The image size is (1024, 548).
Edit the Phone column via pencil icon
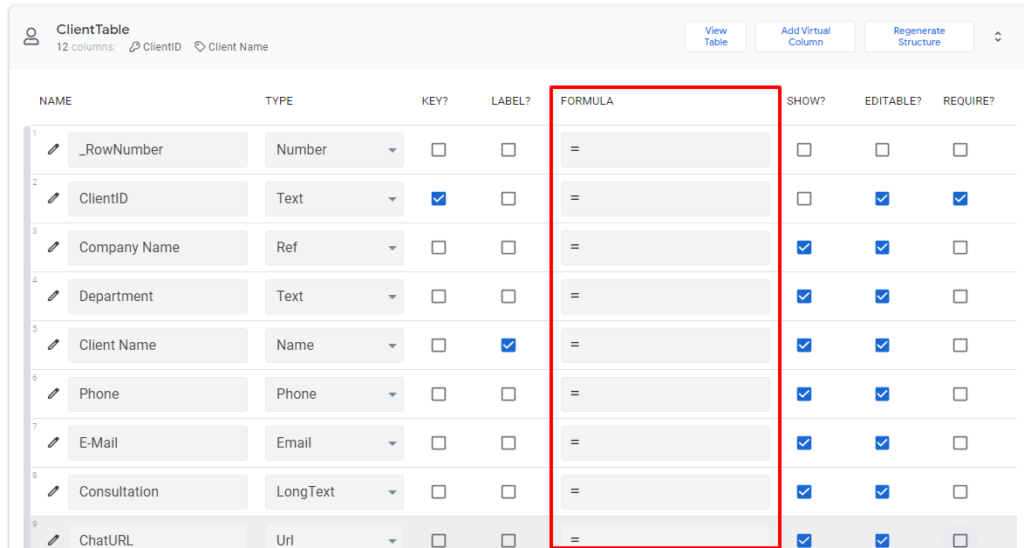pyautogui.click(x=53, y=394)
